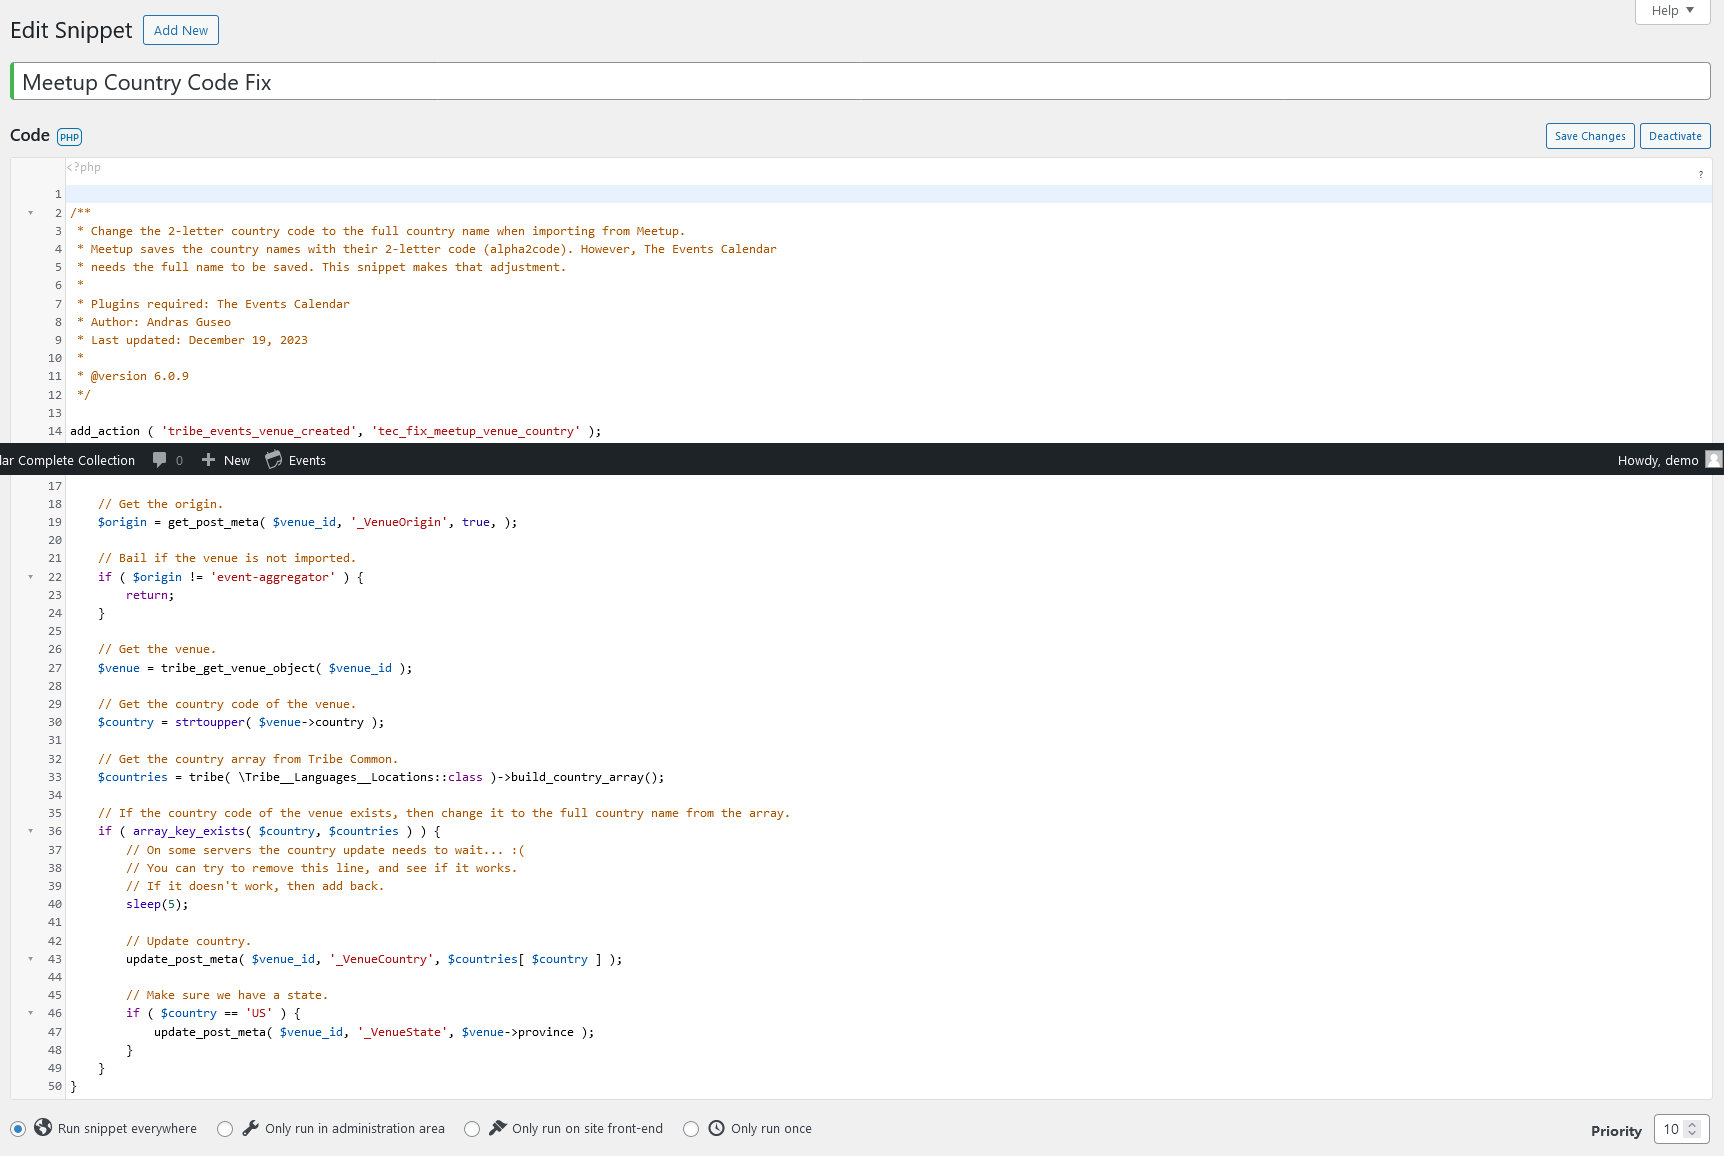Select the Only run once option
Viewport: 1724px width, 1156px height.
[691, 1128]
